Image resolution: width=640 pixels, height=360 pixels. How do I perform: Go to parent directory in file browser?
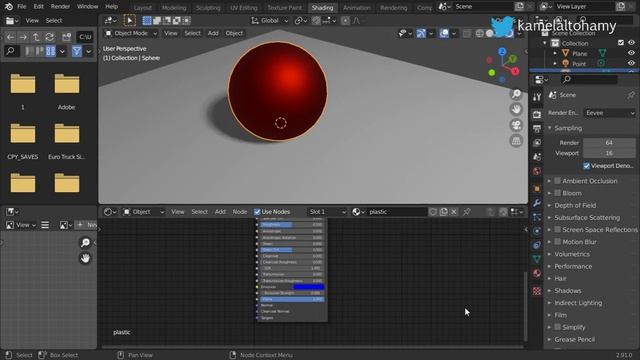[x=36, y=37]
